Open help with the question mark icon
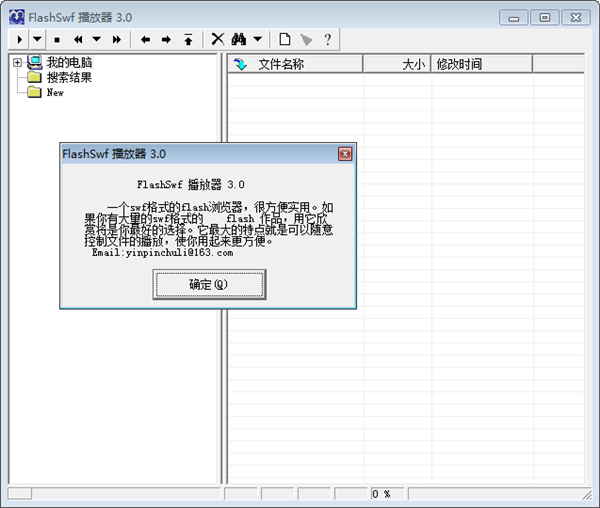 click(328, 39)
